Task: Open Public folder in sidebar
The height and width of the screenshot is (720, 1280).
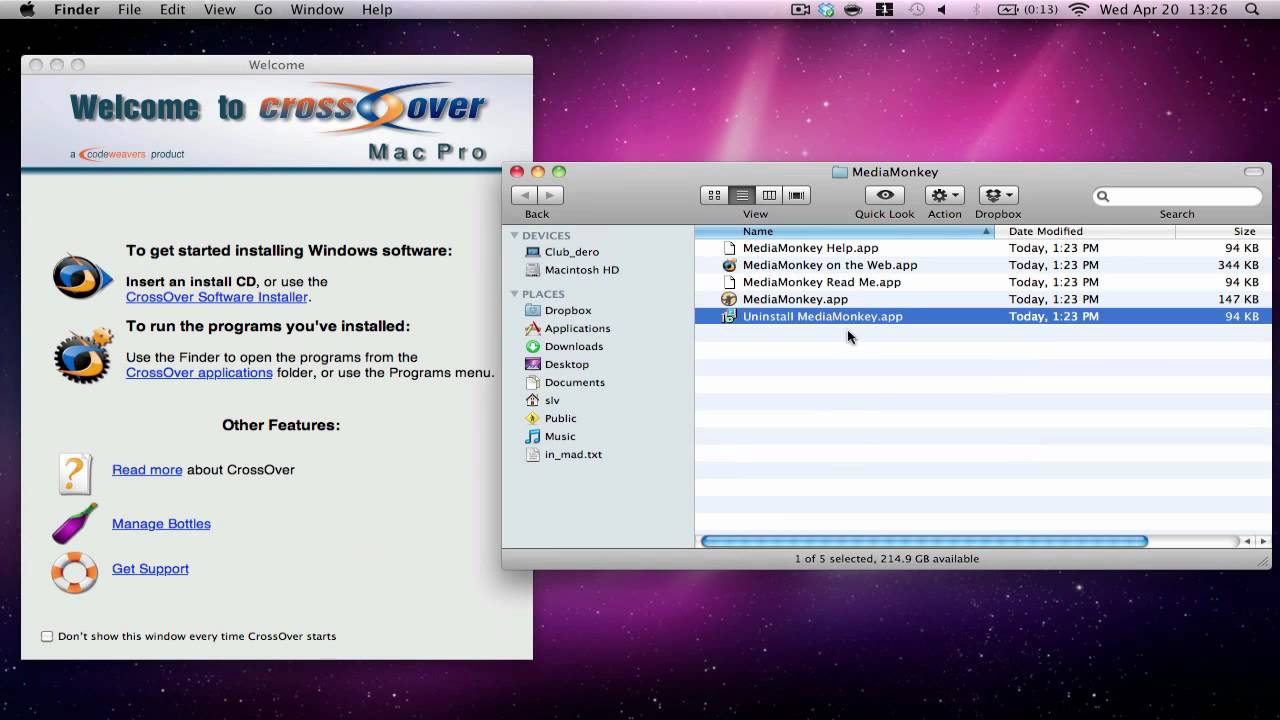Action: 551,418
